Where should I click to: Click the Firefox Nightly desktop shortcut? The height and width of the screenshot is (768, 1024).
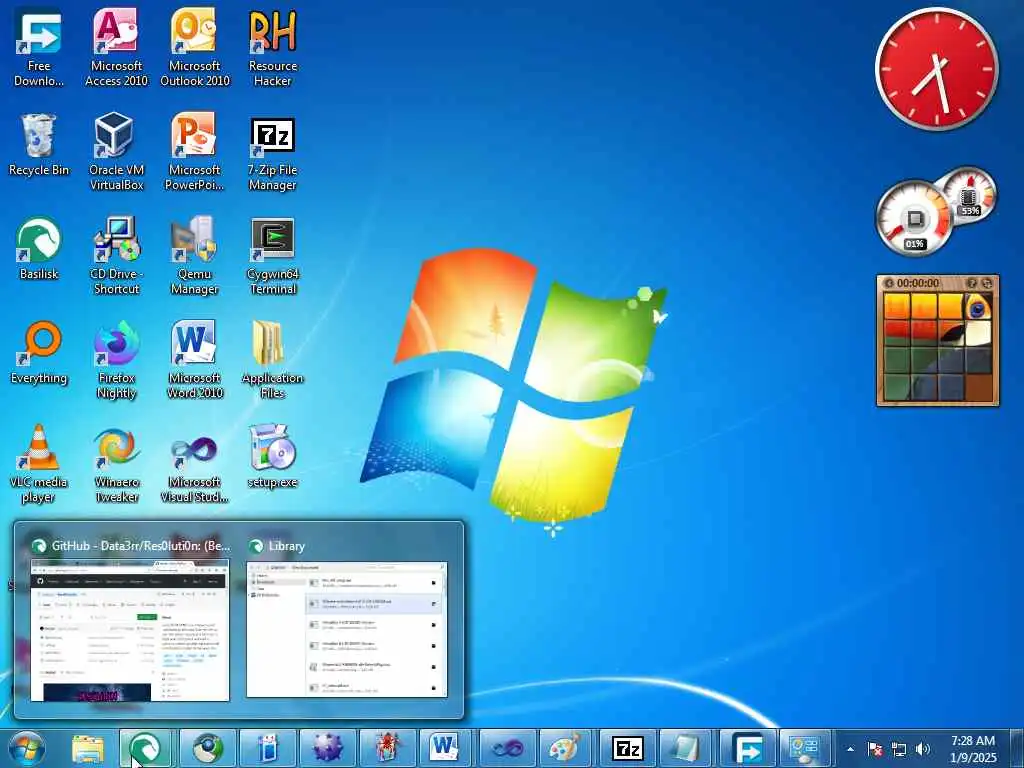tap(116, 359)
